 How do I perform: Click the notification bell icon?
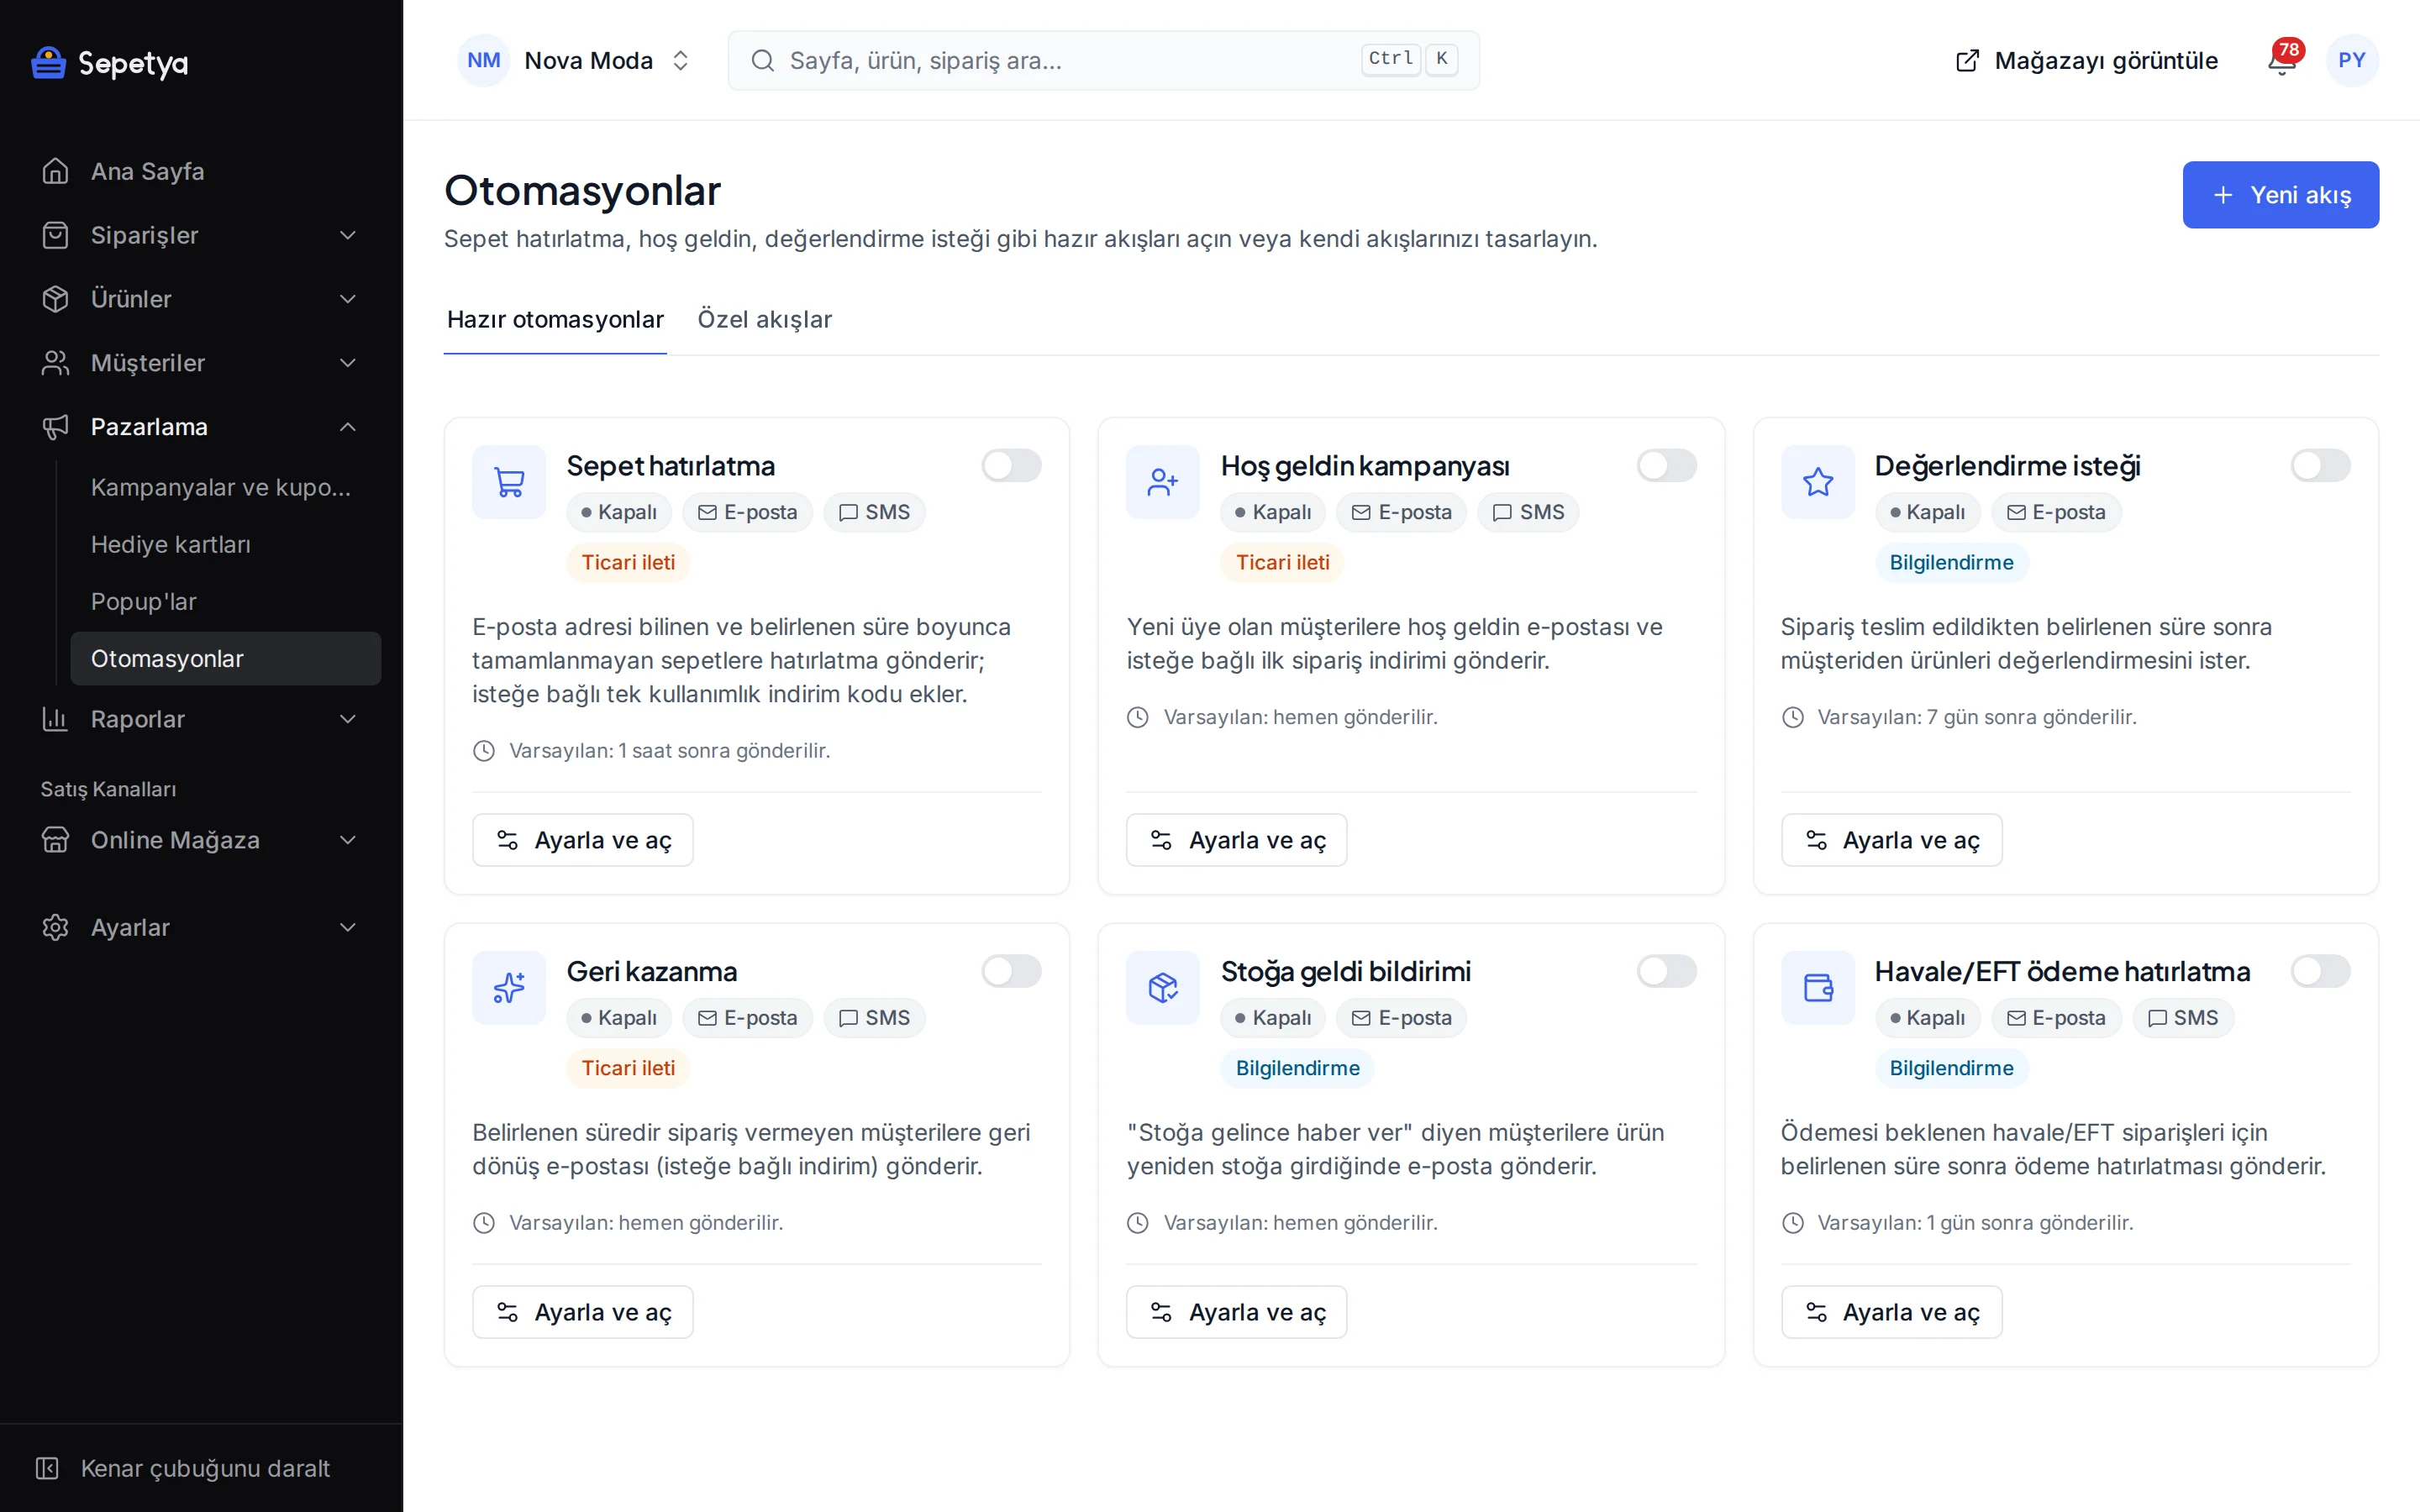2281,61
